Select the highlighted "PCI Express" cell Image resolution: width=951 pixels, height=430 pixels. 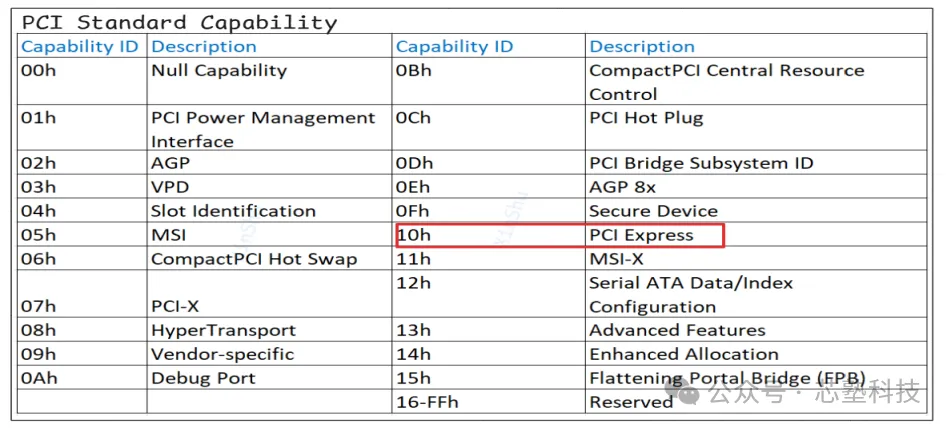click(641, 235)
